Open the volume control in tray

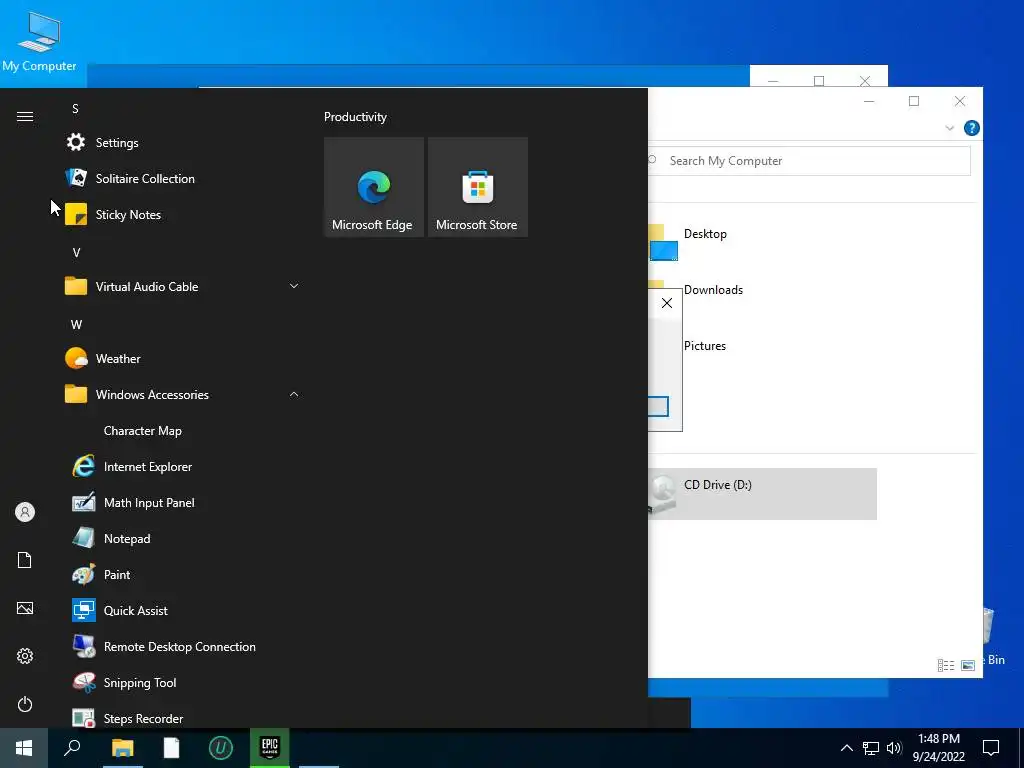point(894,748)
